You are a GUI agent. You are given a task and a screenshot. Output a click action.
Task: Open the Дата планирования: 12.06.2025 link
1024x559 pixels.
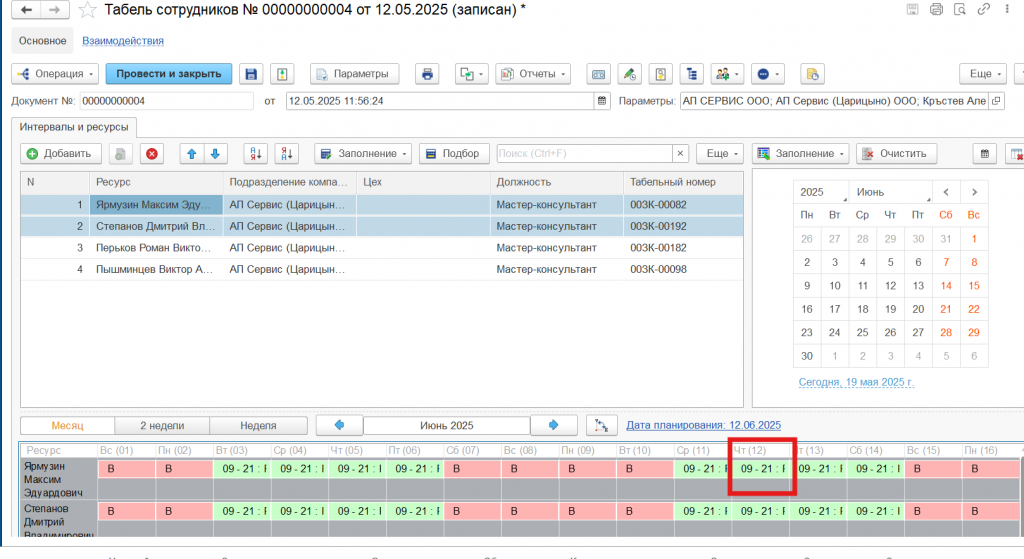[703, 425]
